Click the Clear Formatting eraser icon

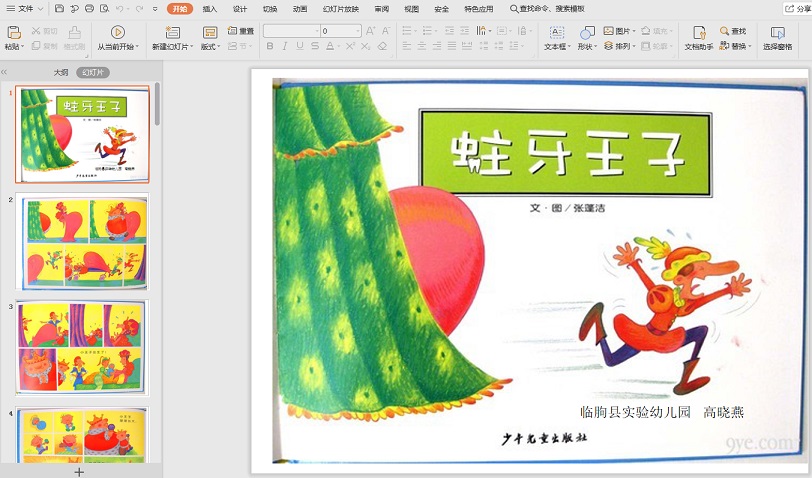pos(382,46)
